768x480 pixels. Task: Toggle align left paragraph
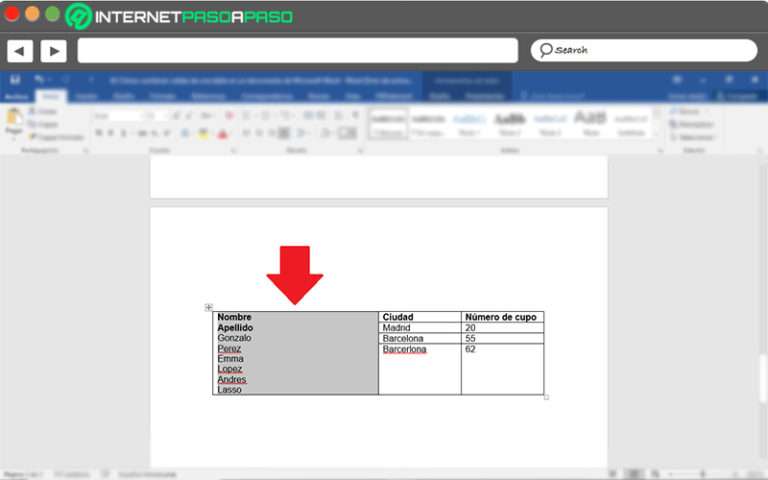(x=246, y=133)
